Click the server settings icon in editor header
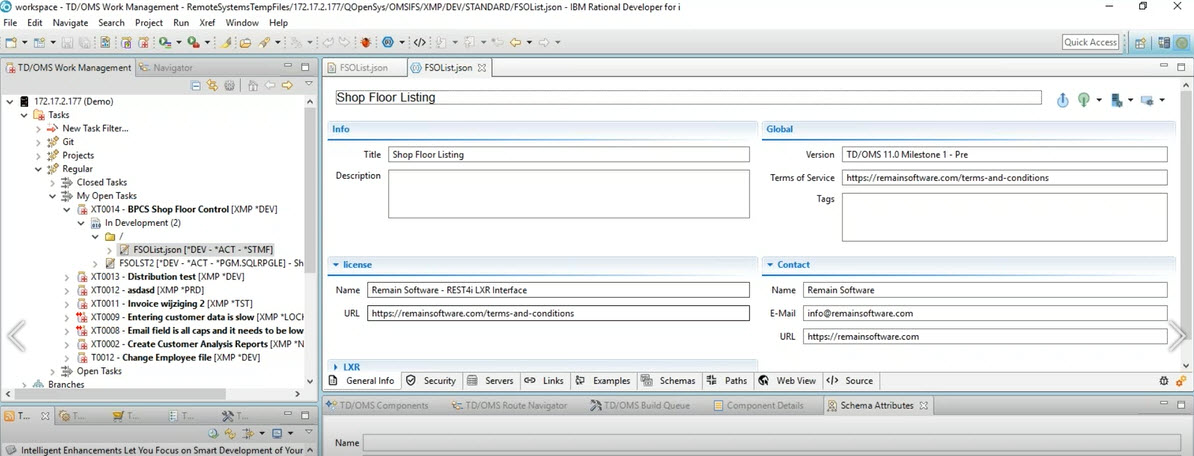The width and height of the screenshot is (1194, 456). (1117, 100)
